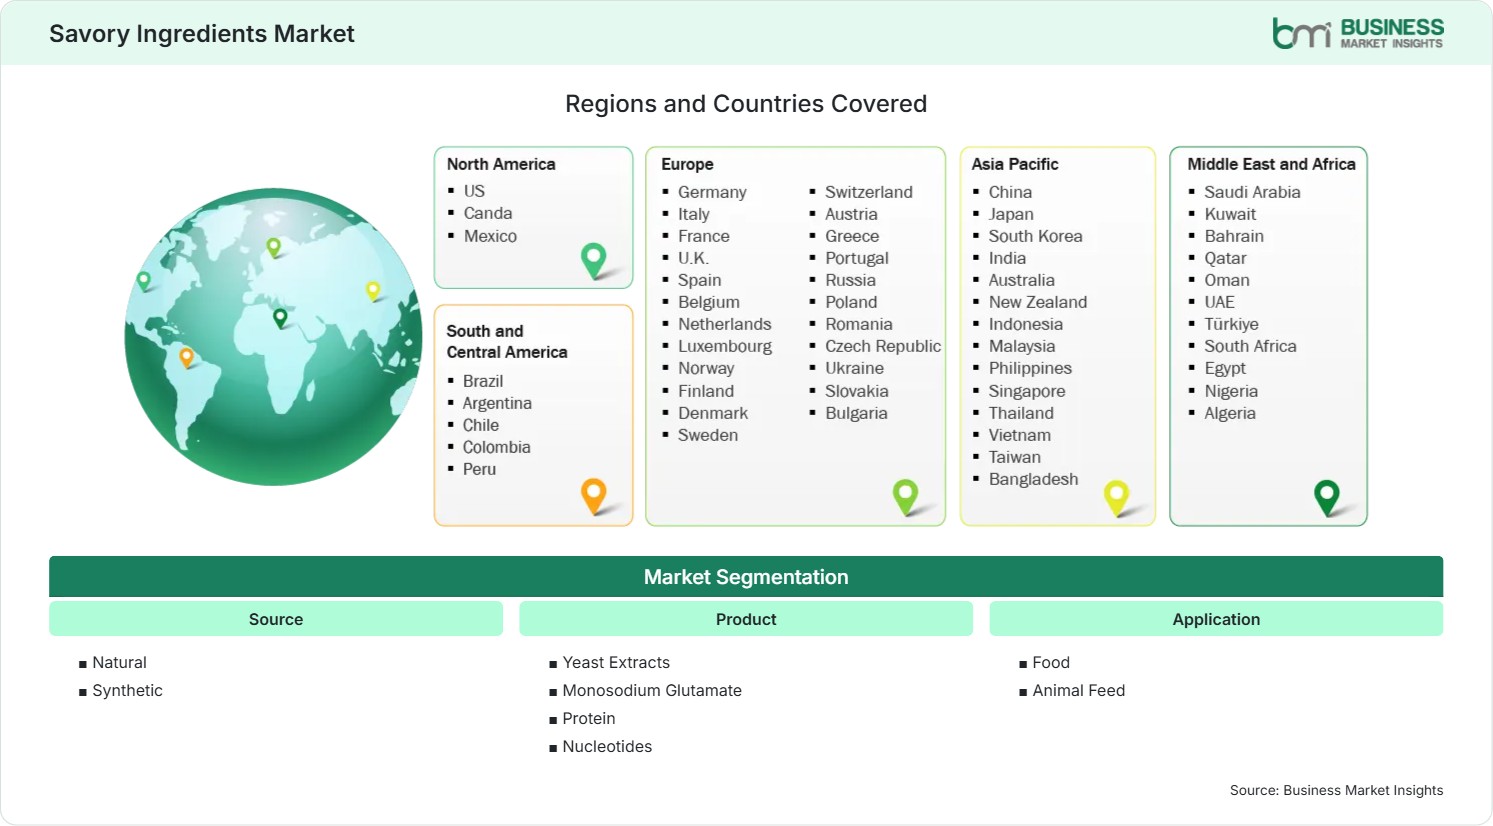Select the Product segmentation header

(x=746, y=619)
